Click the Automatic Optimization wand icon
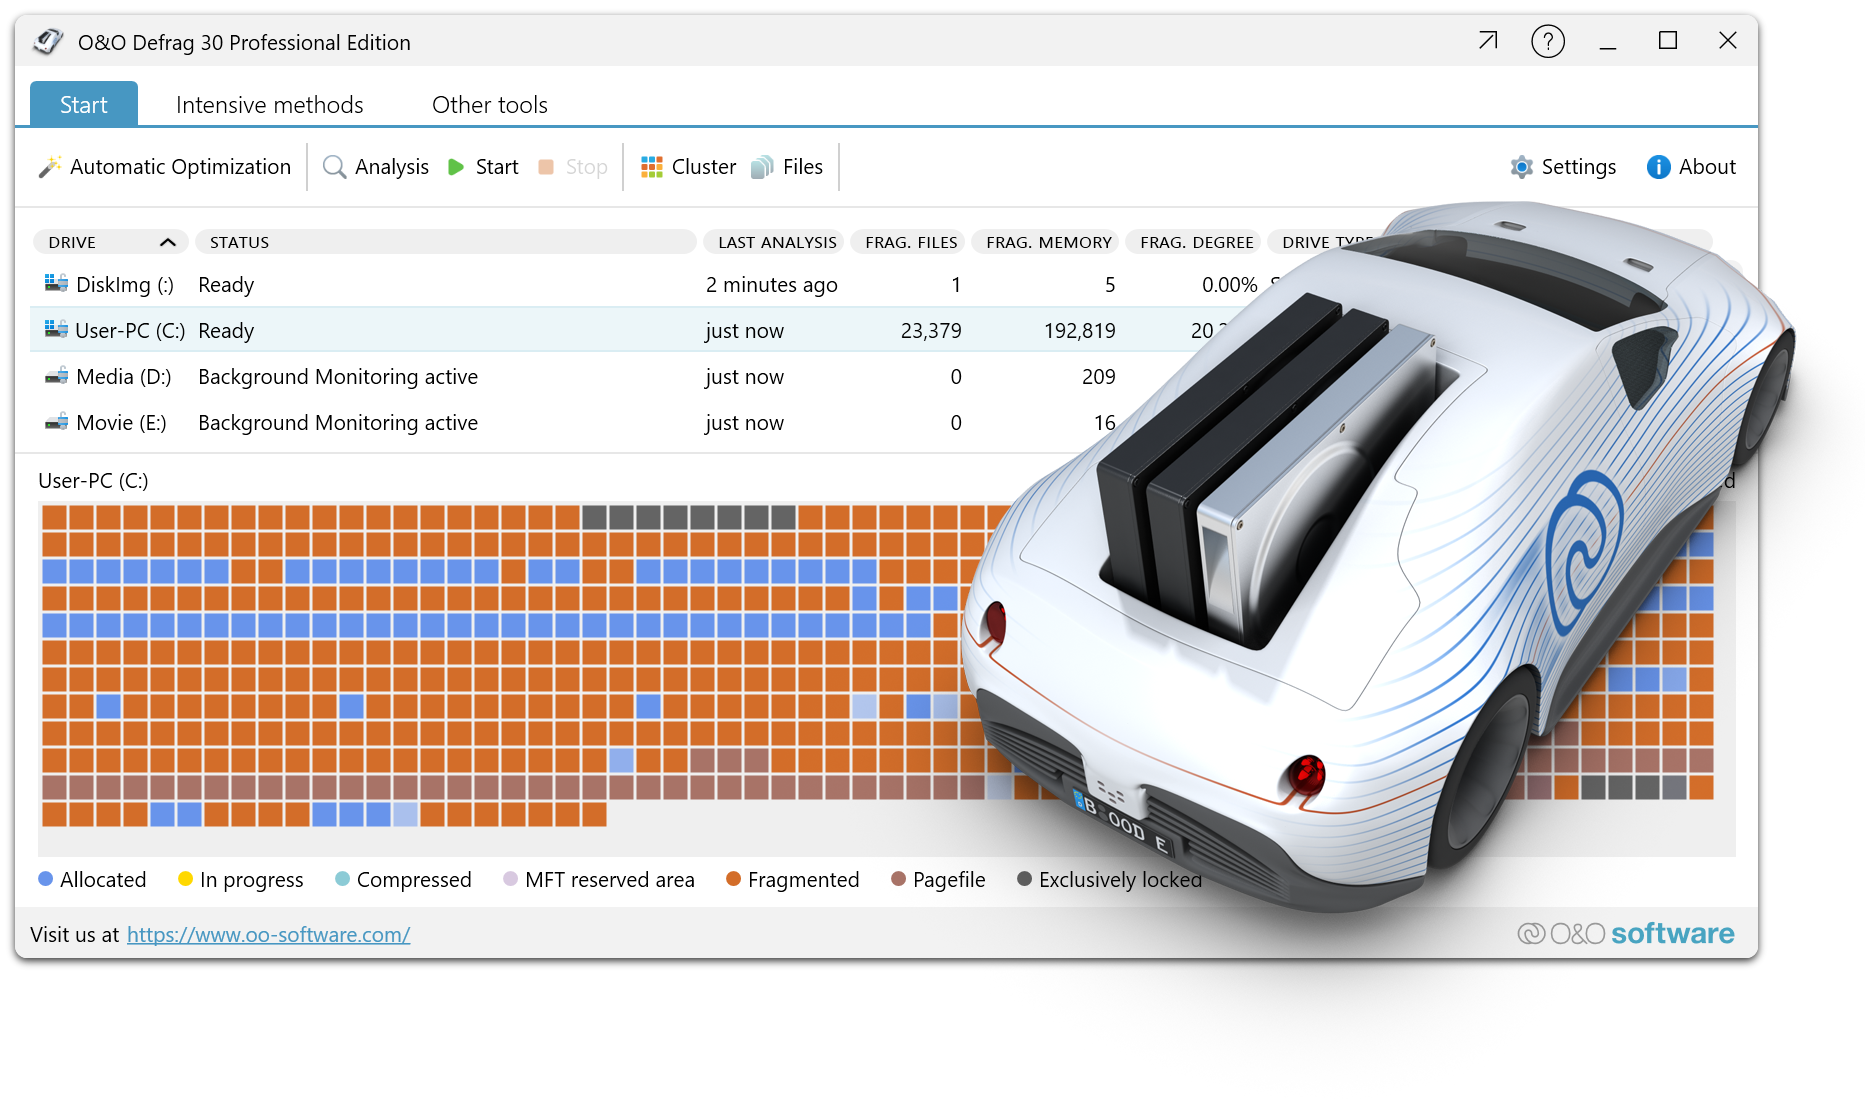The height and width of the screenshot is (1099, 1865). pyautogui.click(x=50, y=167)
